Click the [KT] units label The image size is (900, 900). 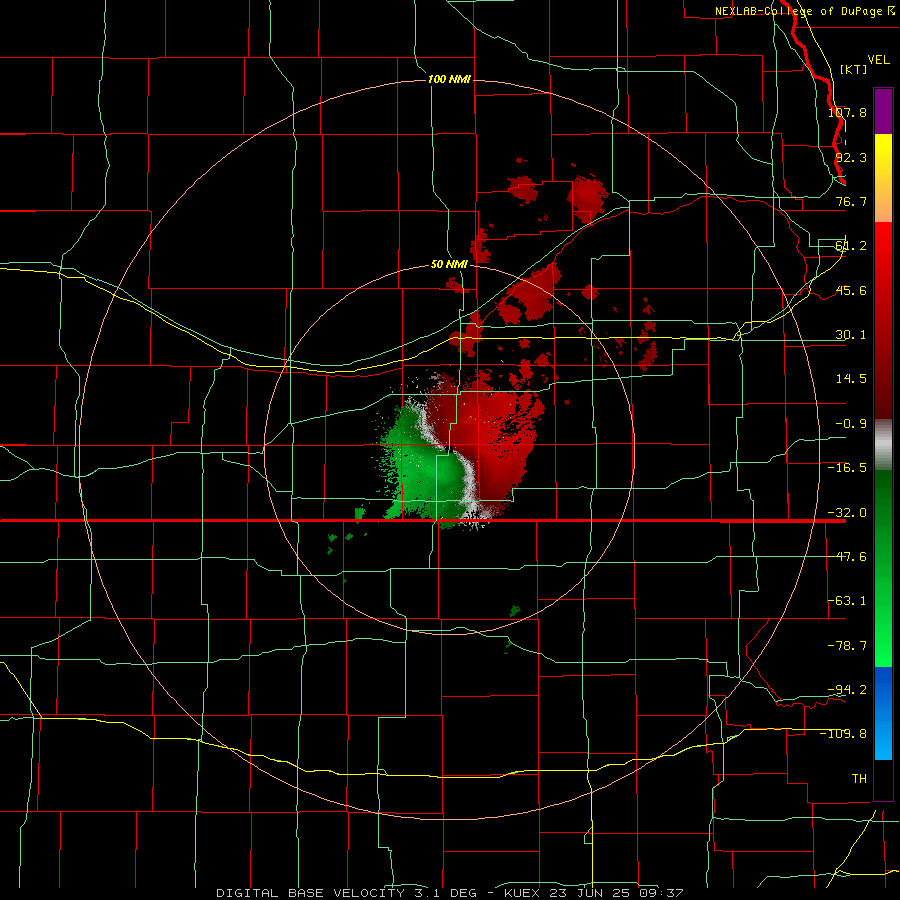854,69
